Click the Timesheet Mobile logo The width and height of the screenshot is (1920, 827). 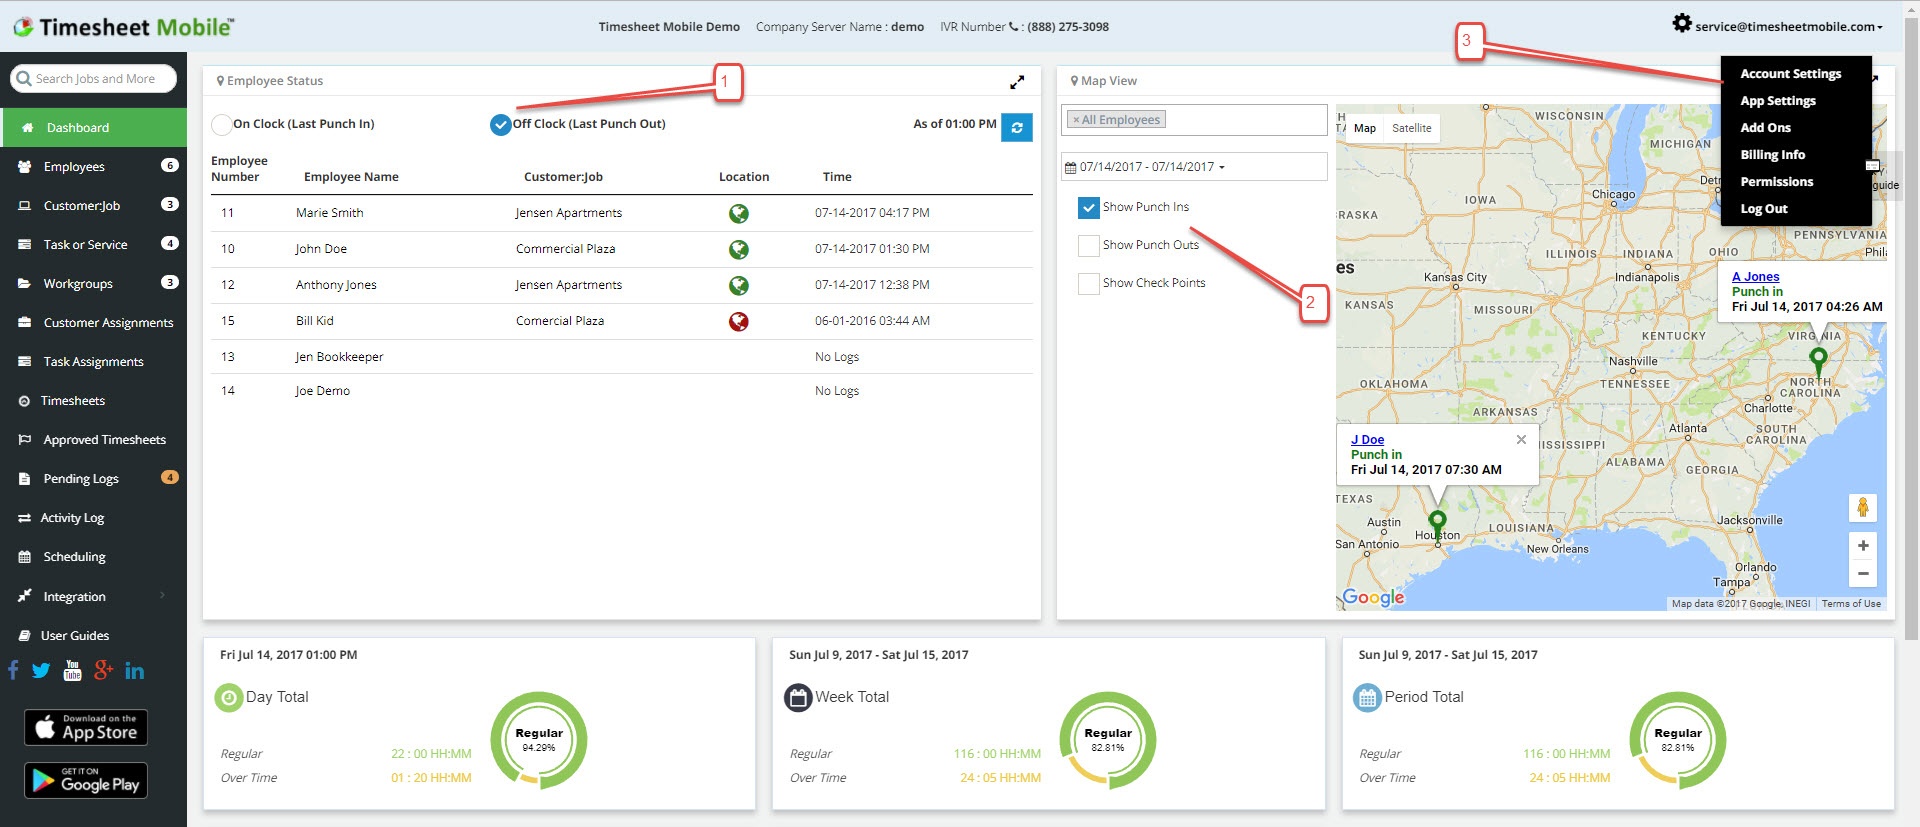124,27
